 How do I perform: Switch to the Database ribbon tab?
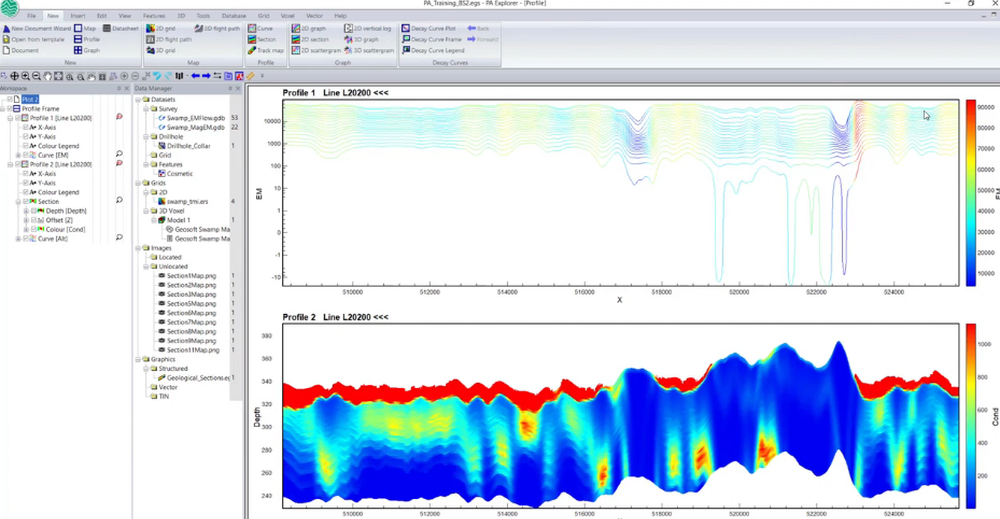(234, 15)
